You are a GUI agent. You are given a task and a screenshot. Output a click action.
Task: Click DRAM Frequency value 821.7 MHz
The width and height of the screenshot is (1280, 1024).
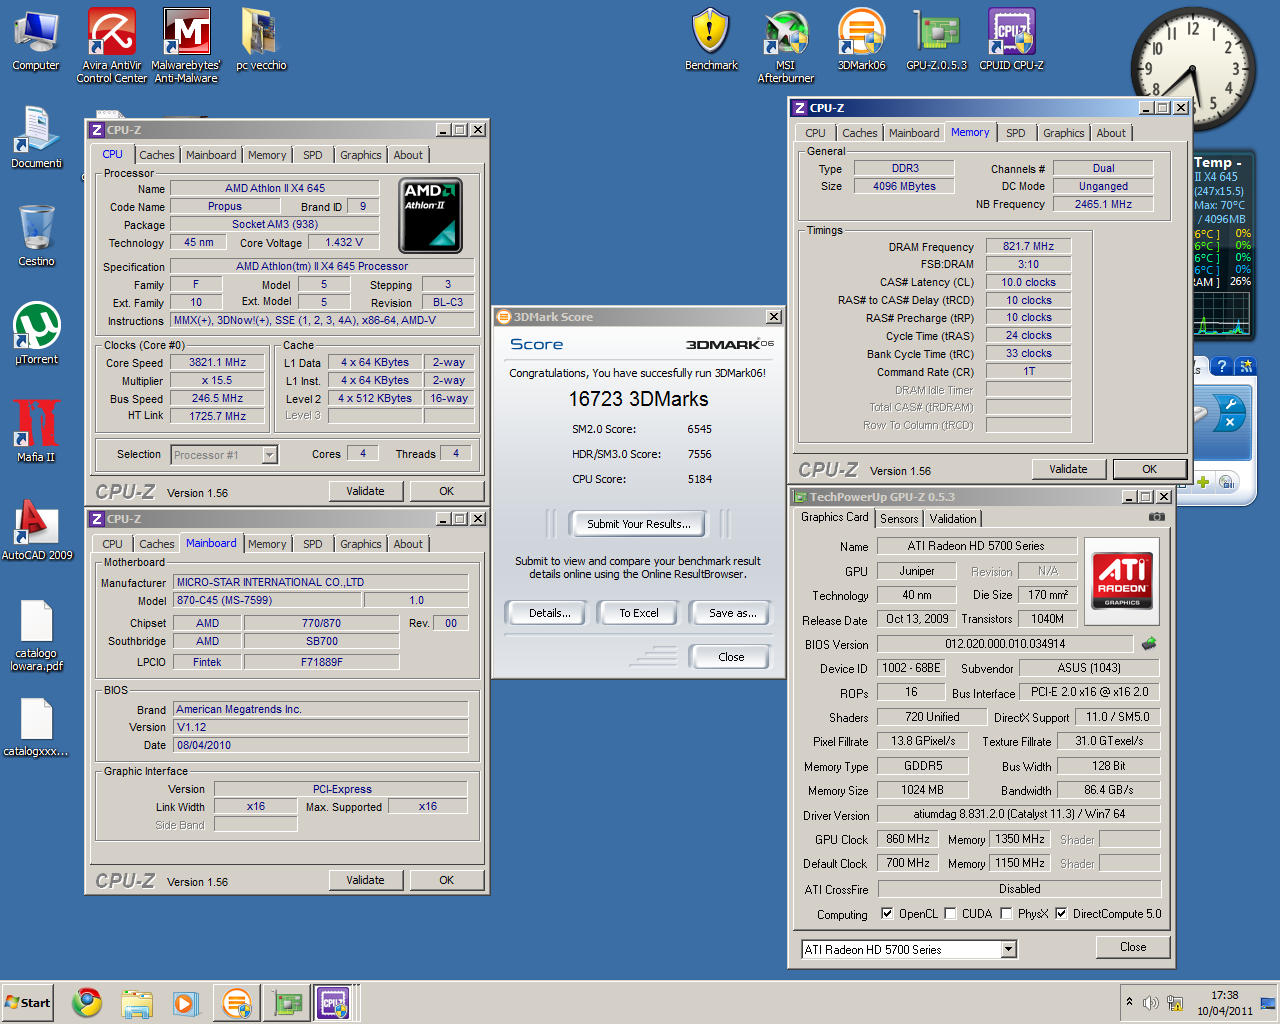coord(1028,246)
